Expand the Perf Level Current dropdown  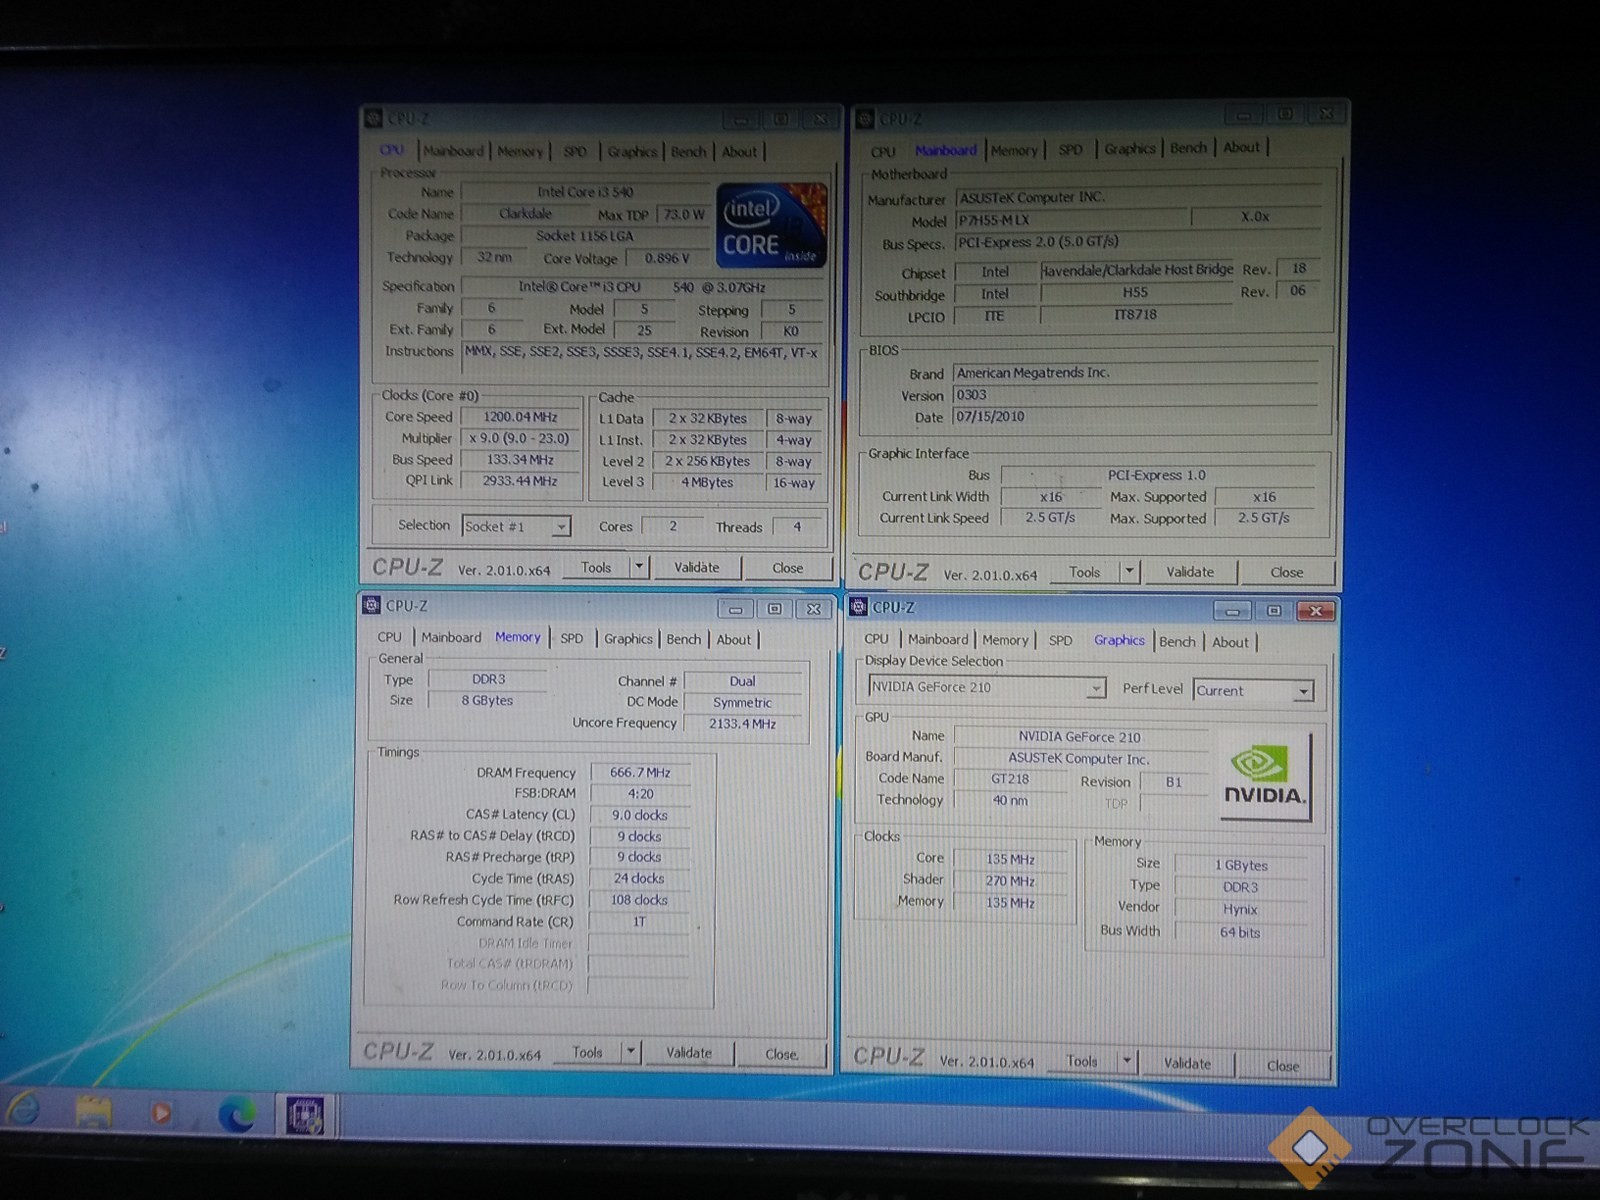1303,691
